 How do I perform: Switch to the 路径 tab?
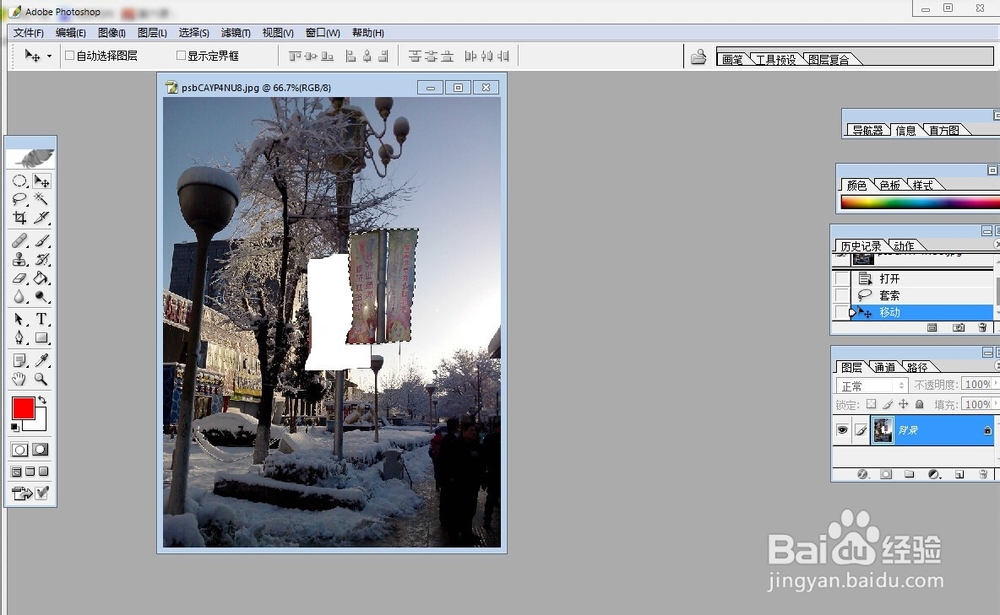click(917, 367)
